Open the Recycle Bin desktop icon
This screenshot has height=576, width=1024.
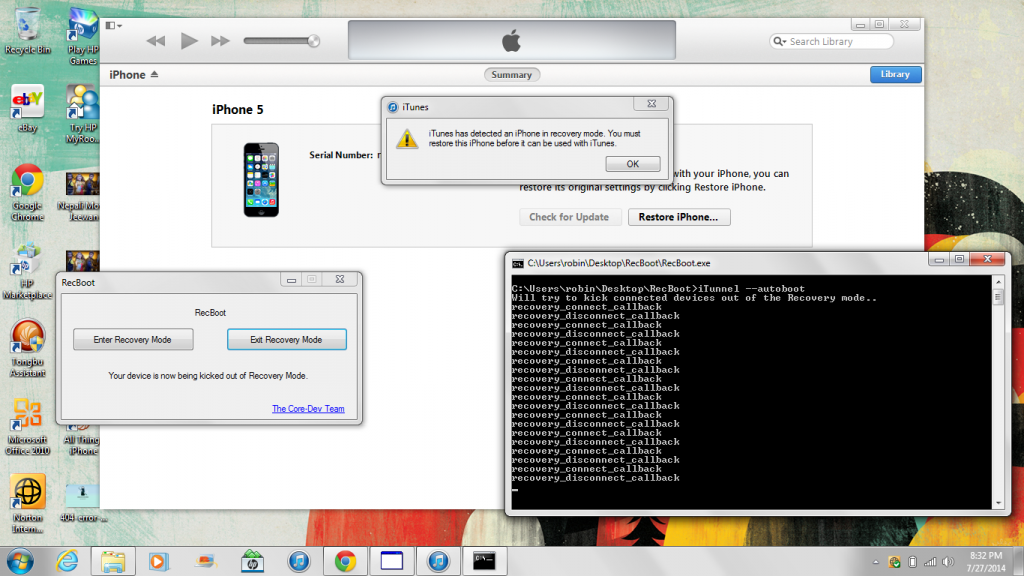27,28
